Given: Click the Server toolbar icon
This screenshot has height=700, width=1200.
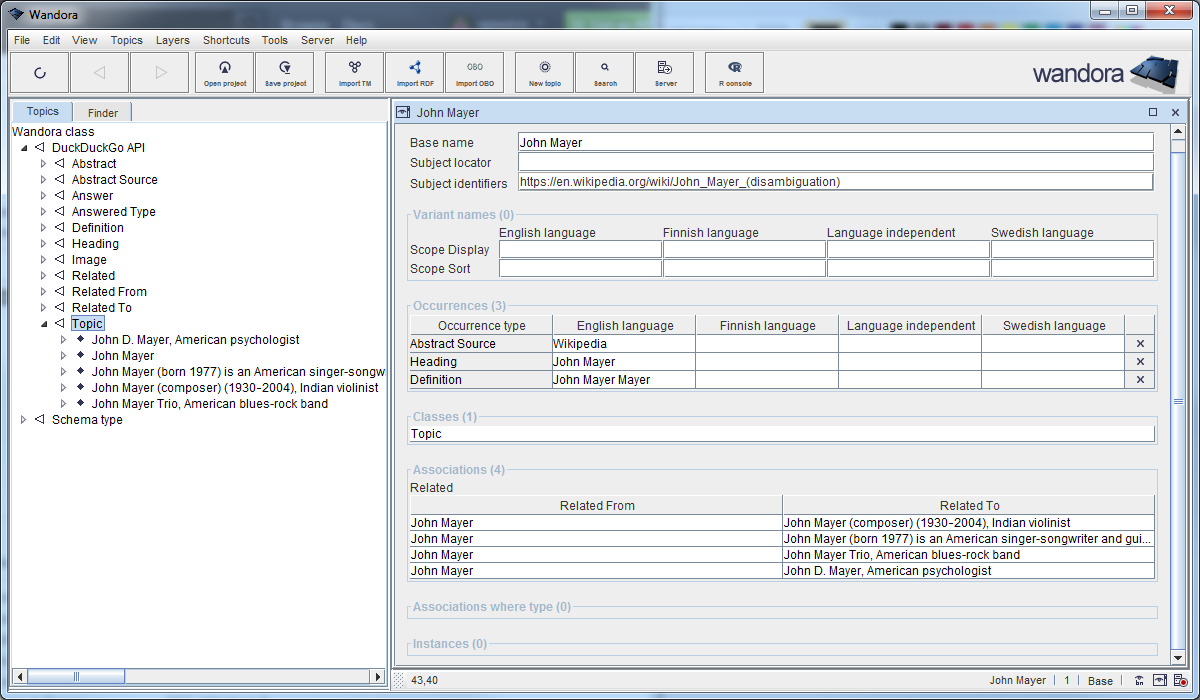Looking at the screenshot, I should coord(665,72).
